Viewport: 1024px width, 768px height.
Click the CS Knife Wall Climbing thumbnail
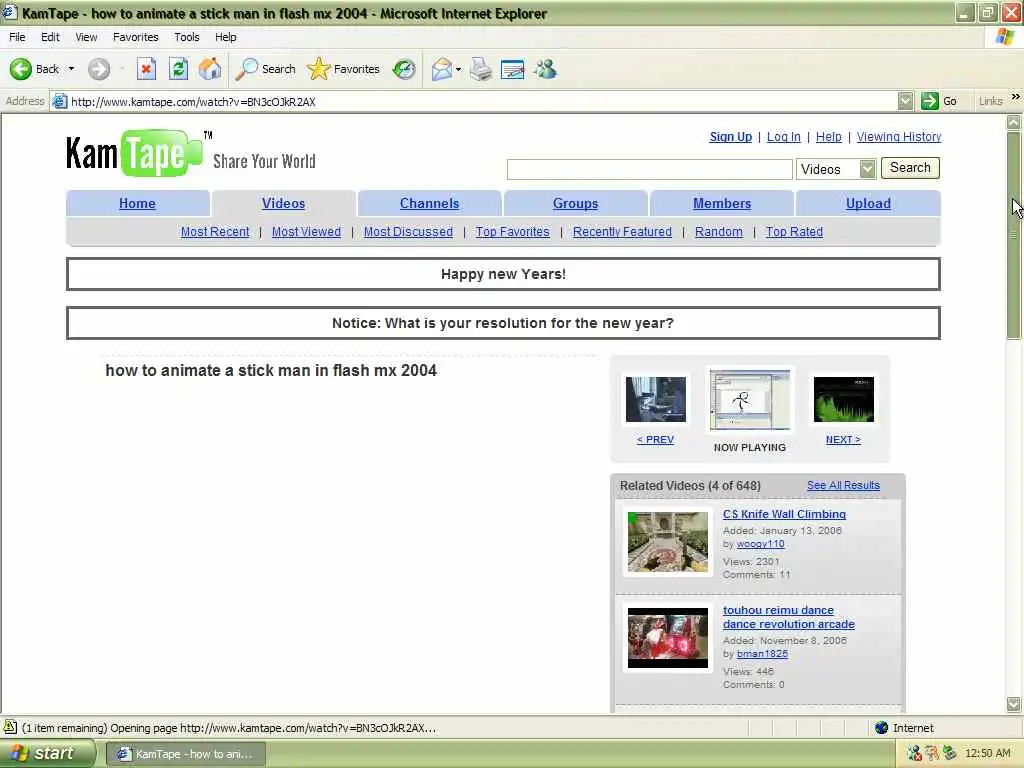[667, 542]
